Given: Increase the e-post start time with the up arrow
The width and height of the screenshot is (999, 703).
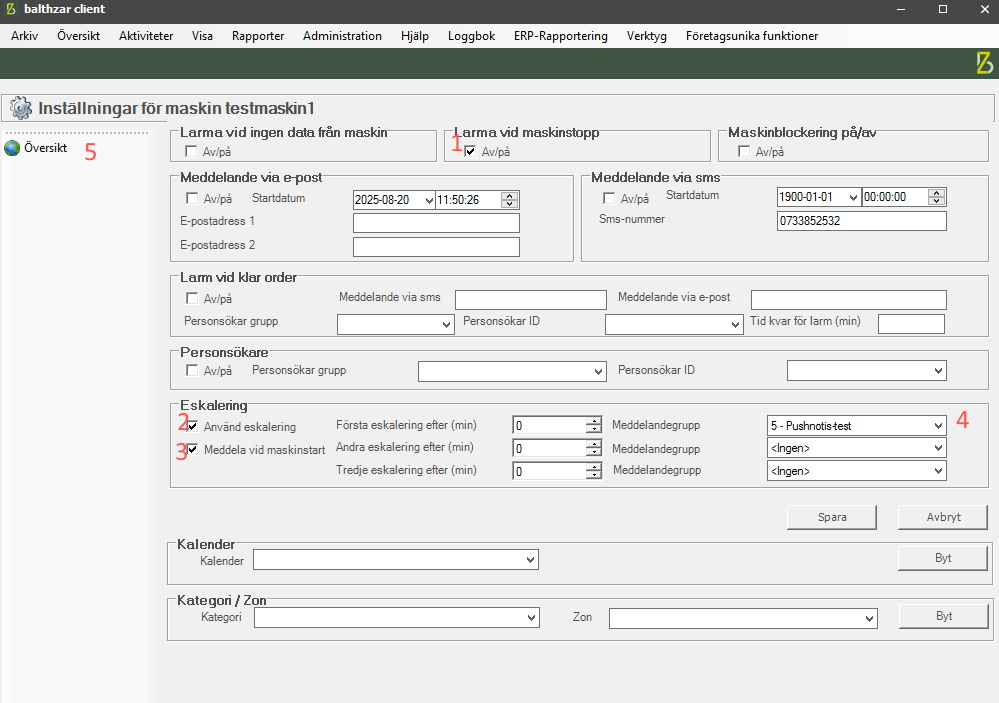Looking at the screenshot, I should 510,196.
